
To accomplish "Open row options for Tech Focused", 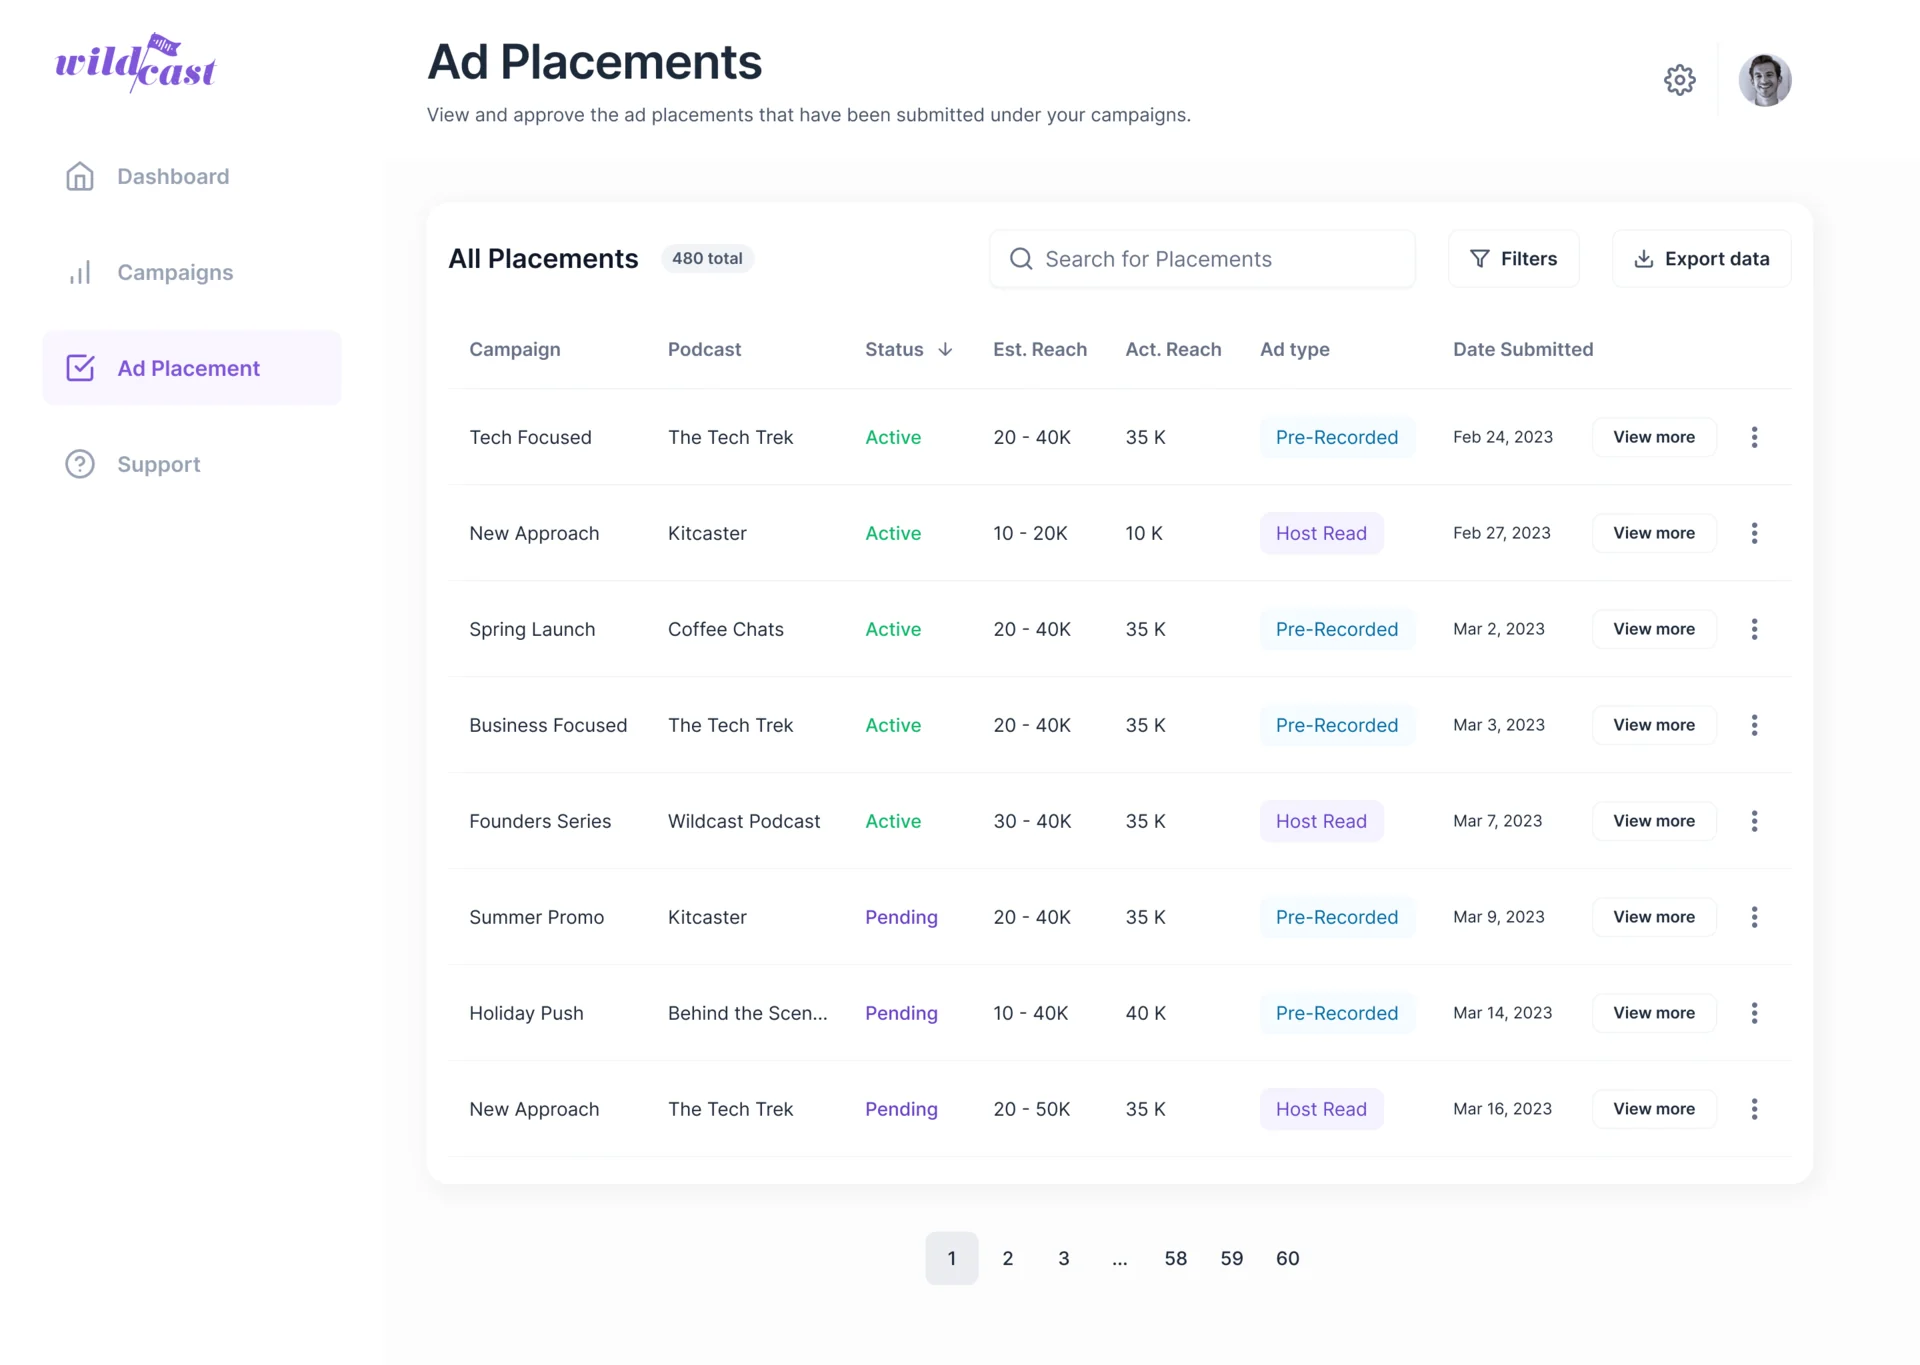I will pyautogui.click(x=1754, y=437).
